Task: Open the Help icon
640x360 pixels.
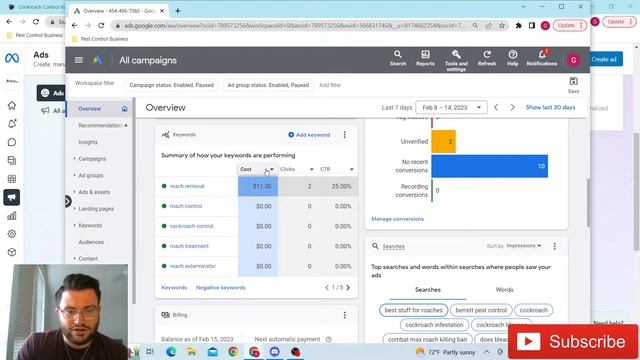Action: [513, 58]
